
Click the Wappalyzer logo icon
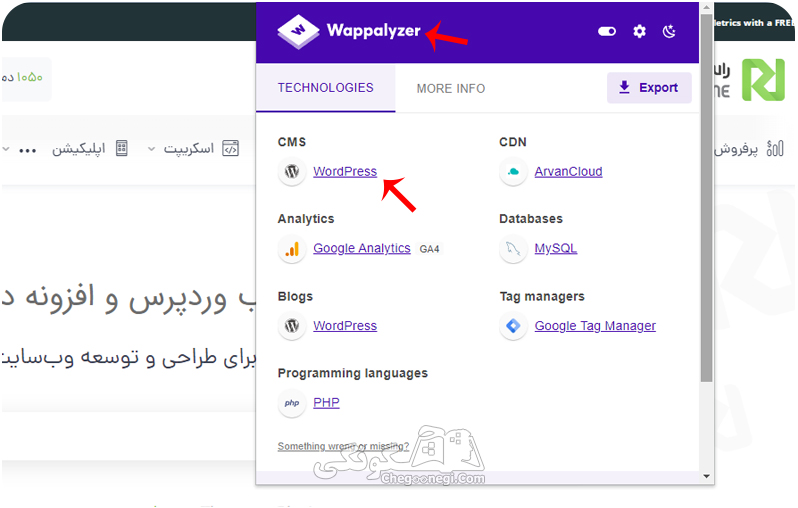298,31
